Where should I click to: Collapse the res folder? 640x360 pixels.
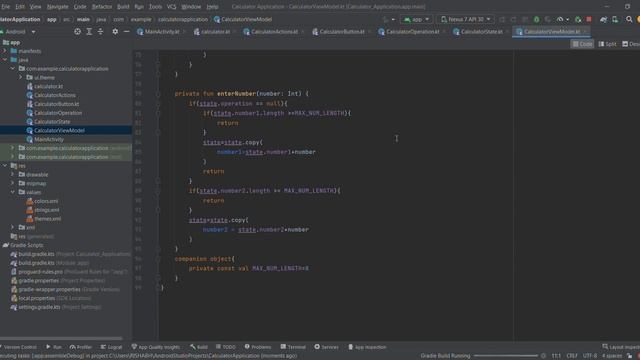click(5, 166)
